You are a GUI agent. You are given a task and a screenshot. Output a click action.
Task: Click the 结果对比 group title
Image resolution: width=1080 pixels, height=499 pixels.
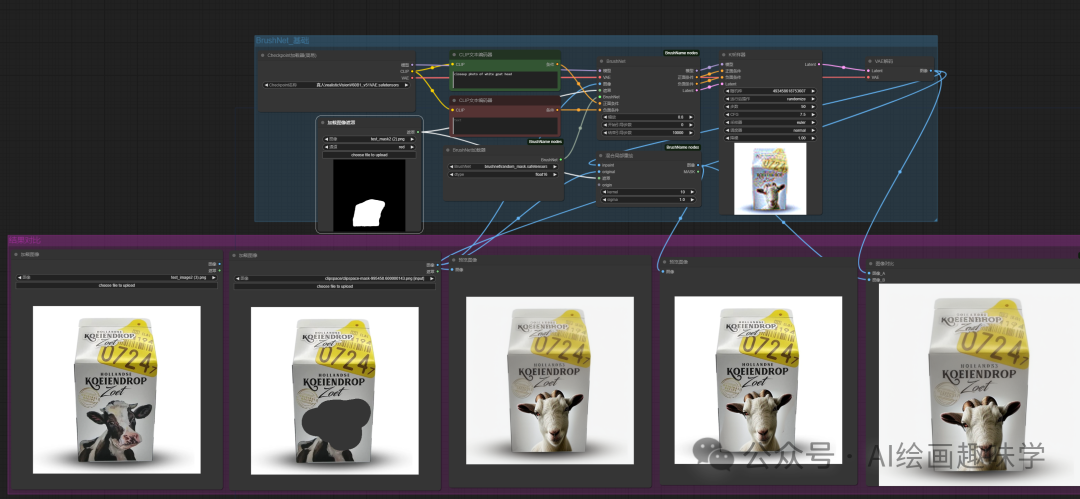click(25, 241)
